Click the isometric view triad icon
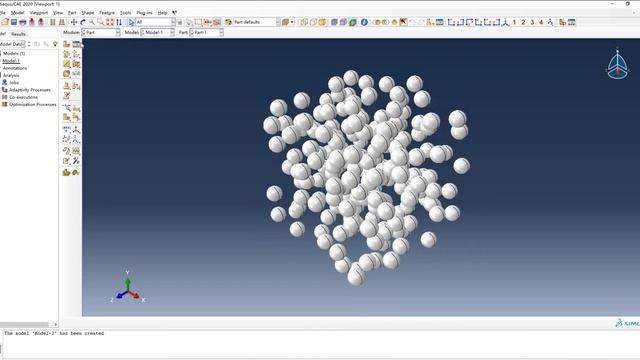This screenshot has height=360, width=640. pos(505,22)
